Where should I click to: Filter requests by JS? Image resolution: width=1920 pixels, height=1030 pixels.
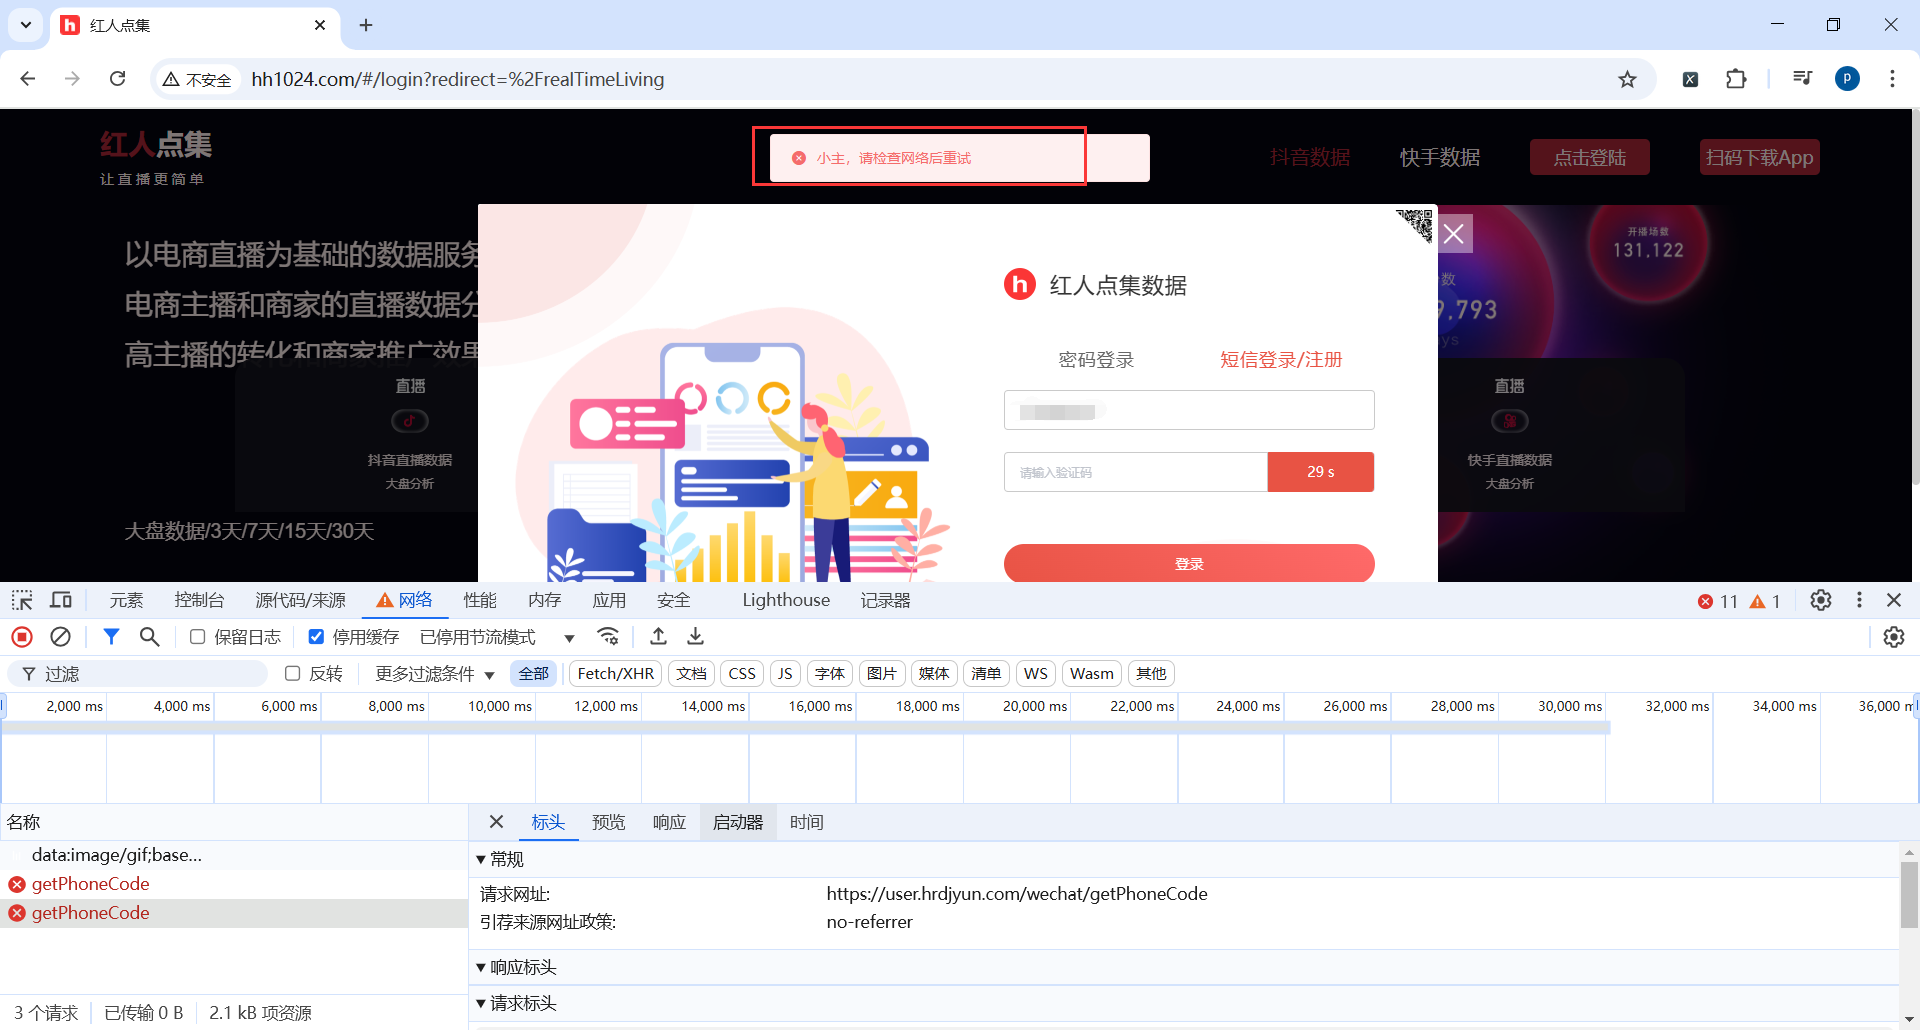coord(785,674)
